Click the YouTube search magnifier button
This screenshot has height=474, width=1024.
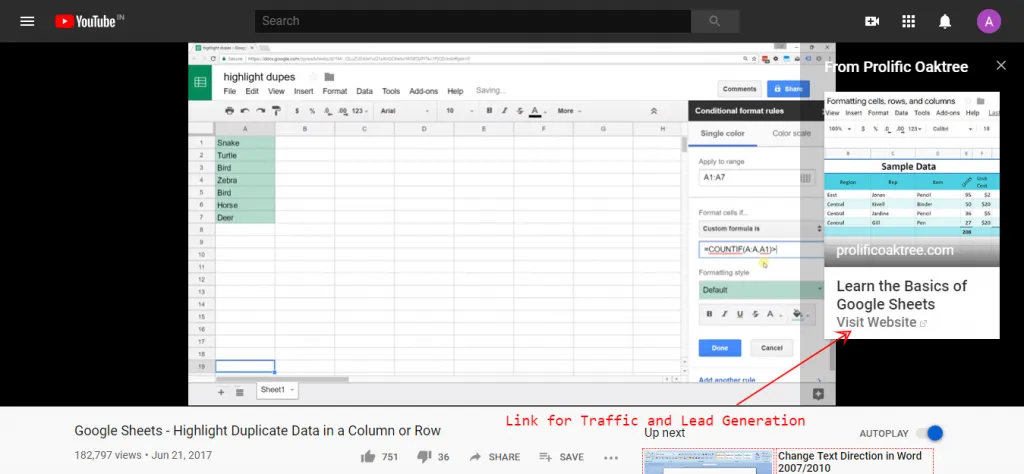(x=715, y=21)
